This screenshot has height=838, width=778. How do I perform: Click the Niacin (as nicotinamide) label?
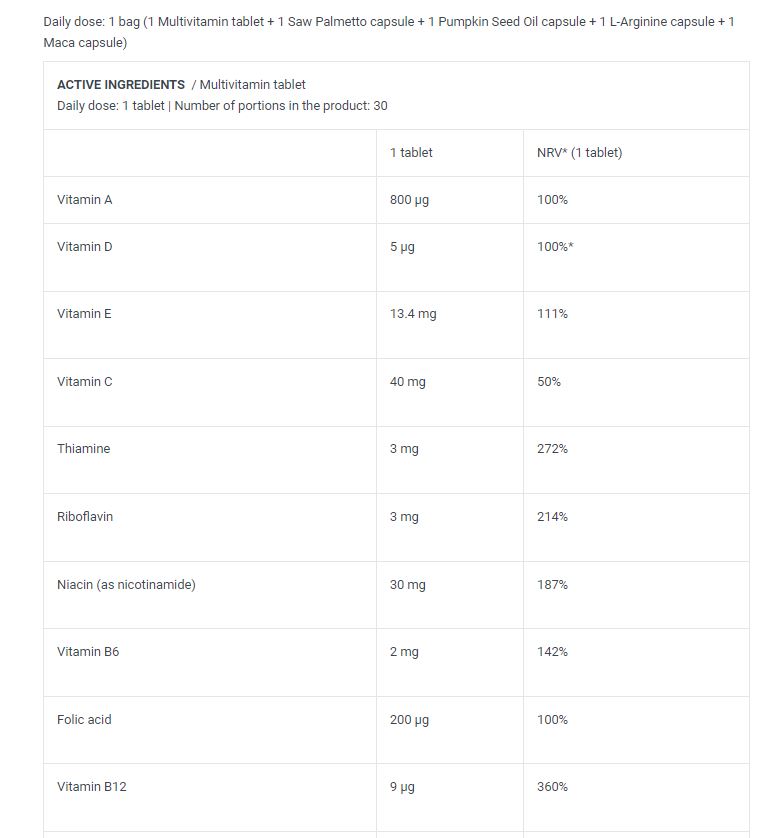tap(126, 585)
